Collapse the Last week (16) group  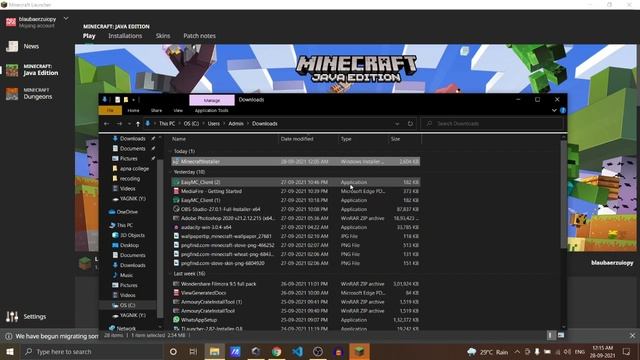click(171, 274)
